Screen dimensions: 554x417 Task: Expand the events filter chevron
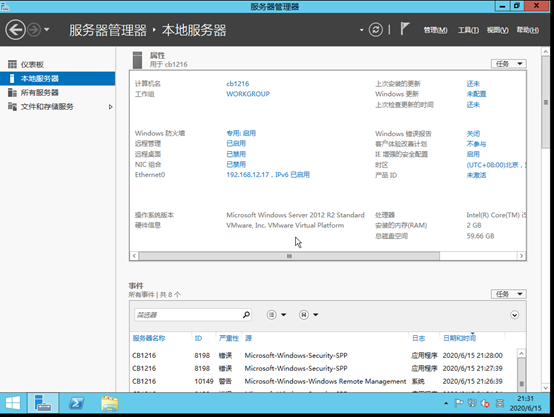pos(514,315)
